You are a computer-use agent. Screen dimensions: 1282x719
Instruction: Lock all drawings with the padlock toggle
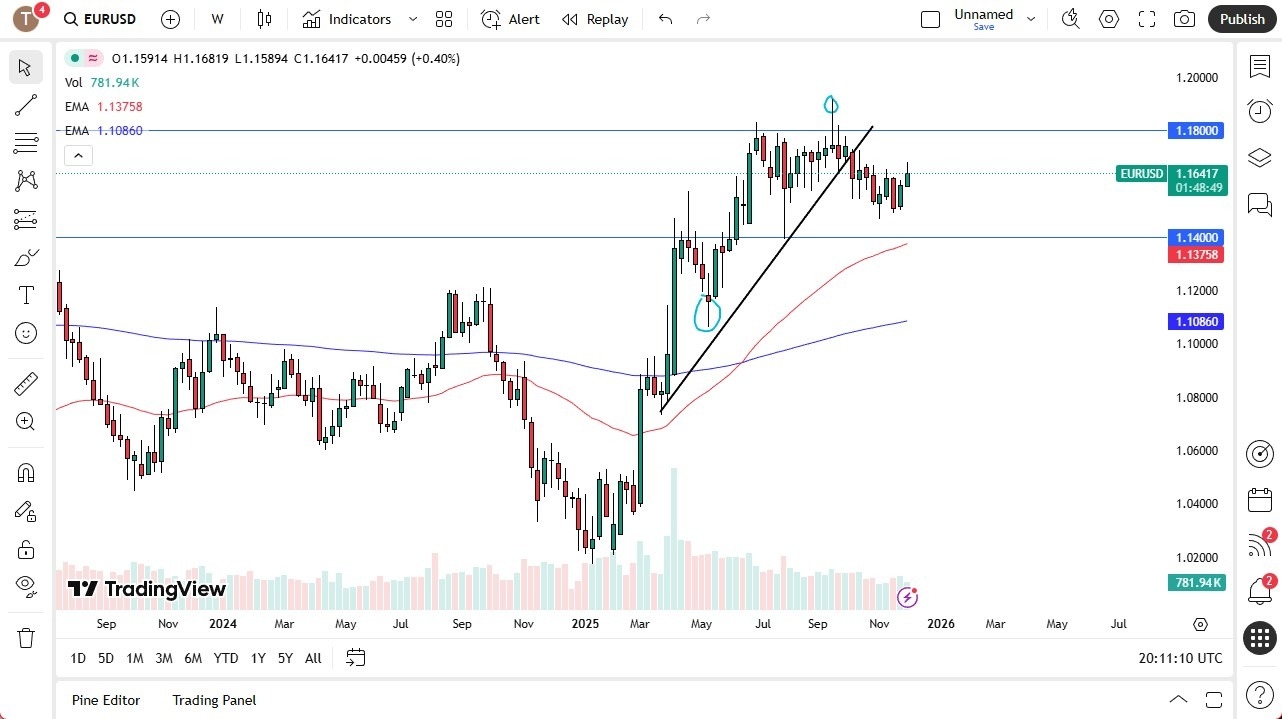pos(25,549)
